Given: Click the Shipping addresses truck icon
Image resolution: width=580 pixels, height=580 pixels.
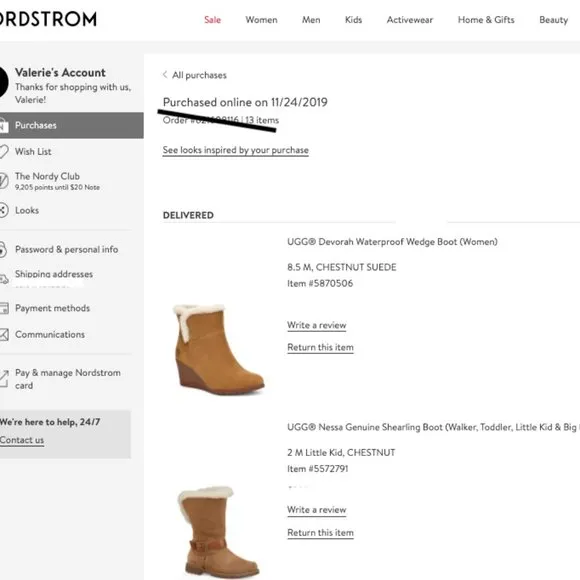Looking at the screenshot, I should 4,279.
